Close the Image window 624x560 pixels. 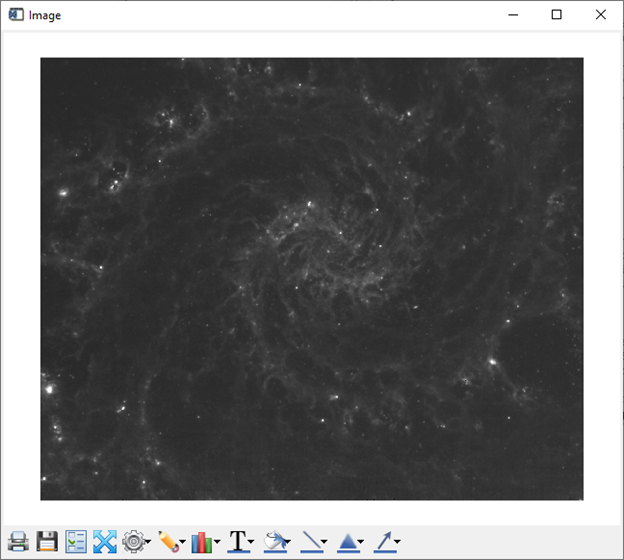coord(600,15)
